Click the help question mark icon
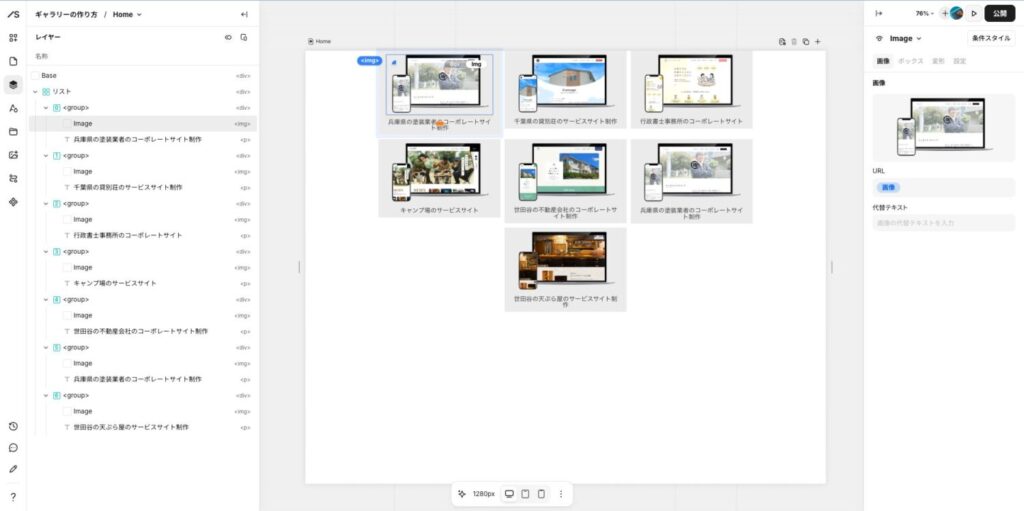 [x=13, y=496]
